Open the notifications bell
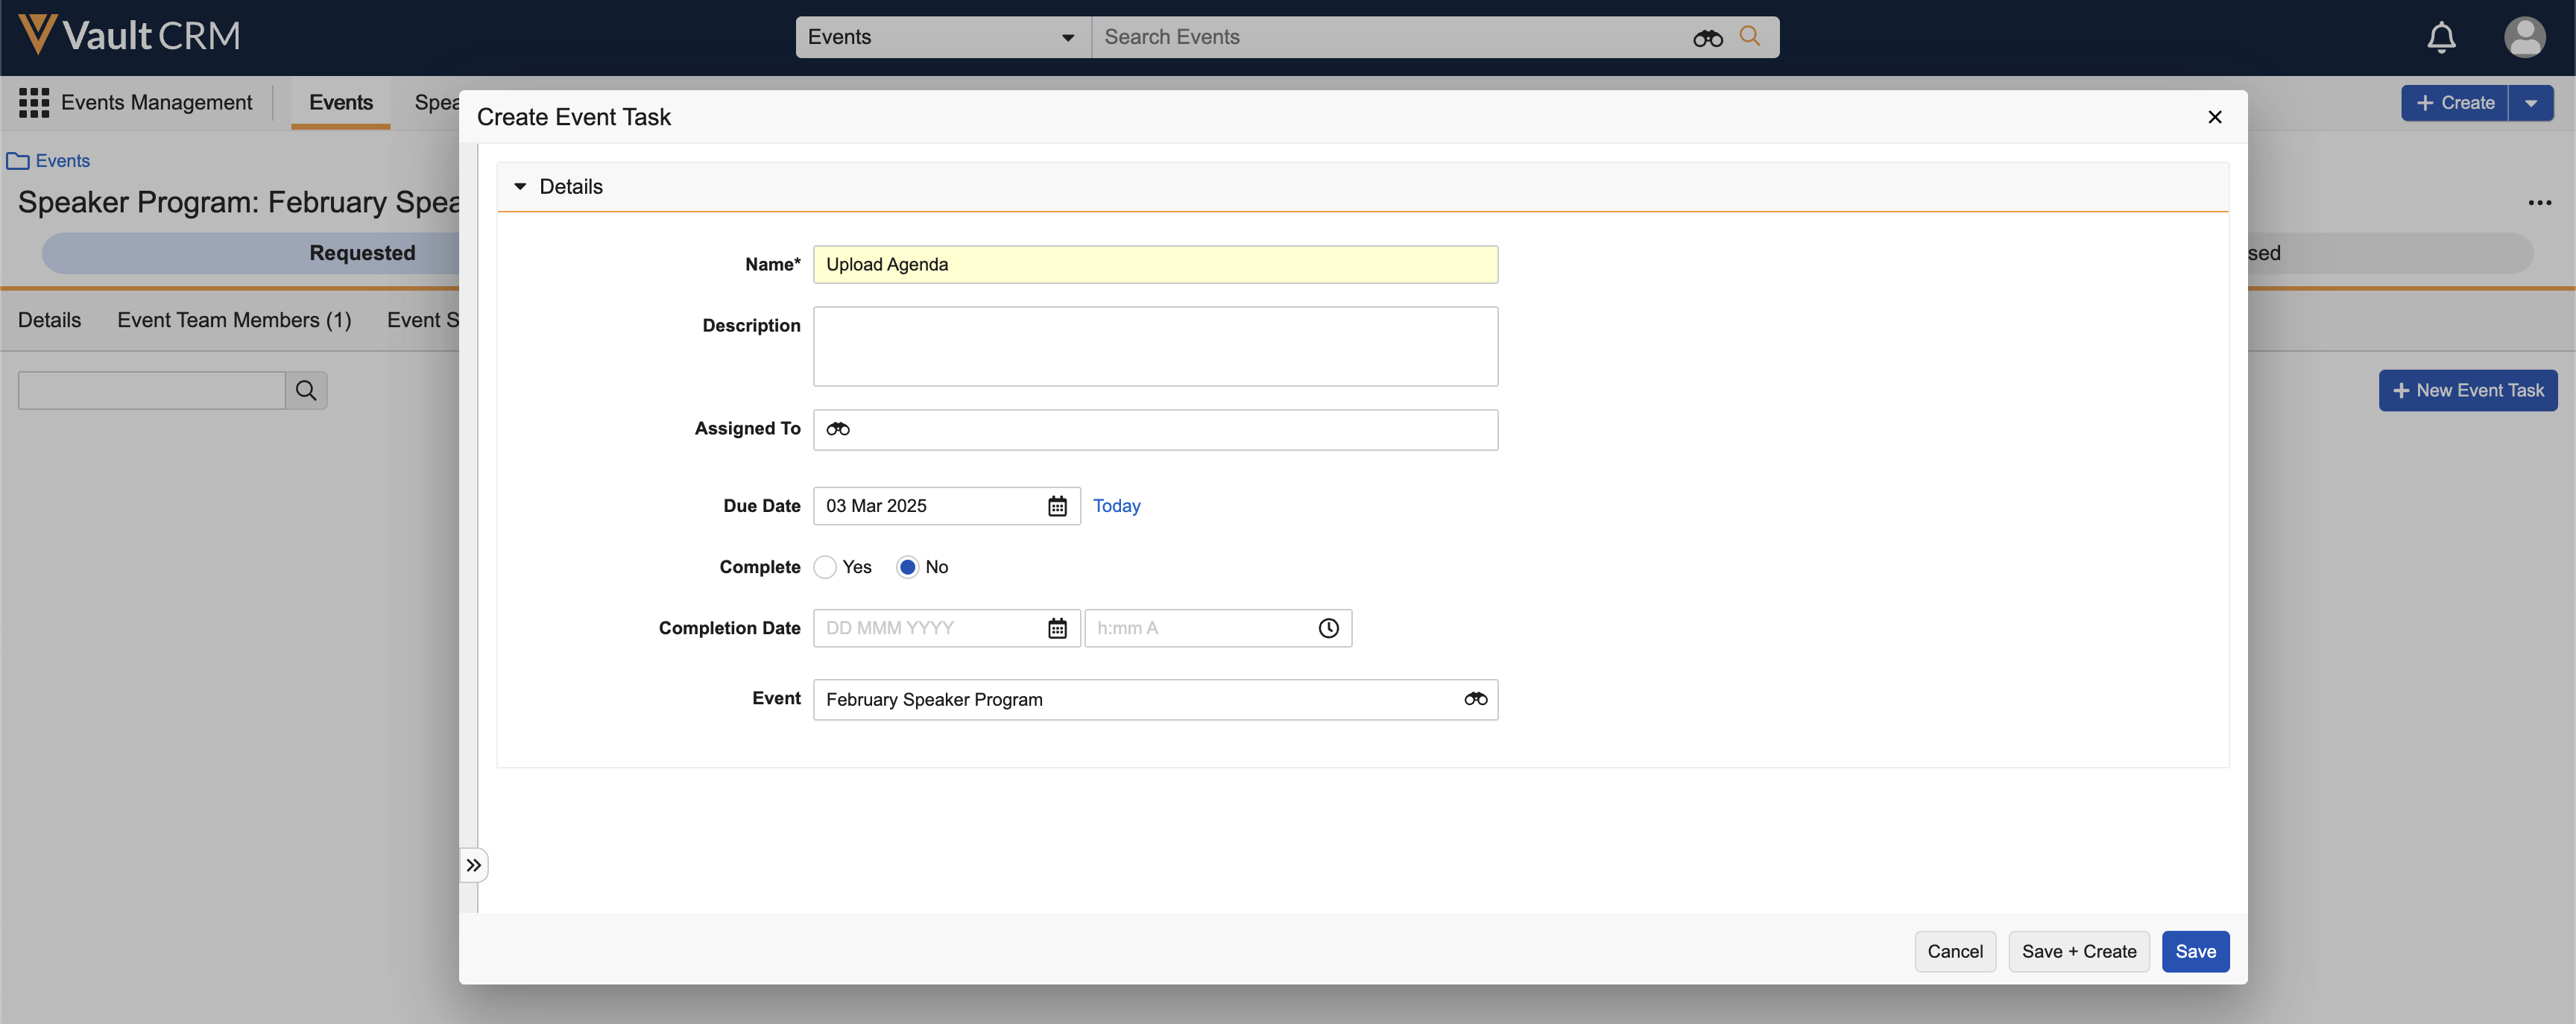 tap(2441, 38)
